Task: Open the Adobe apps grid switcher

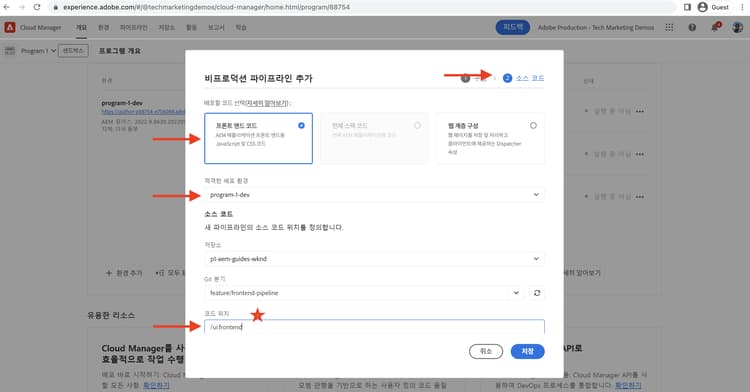Action: (x=669, y=27)
